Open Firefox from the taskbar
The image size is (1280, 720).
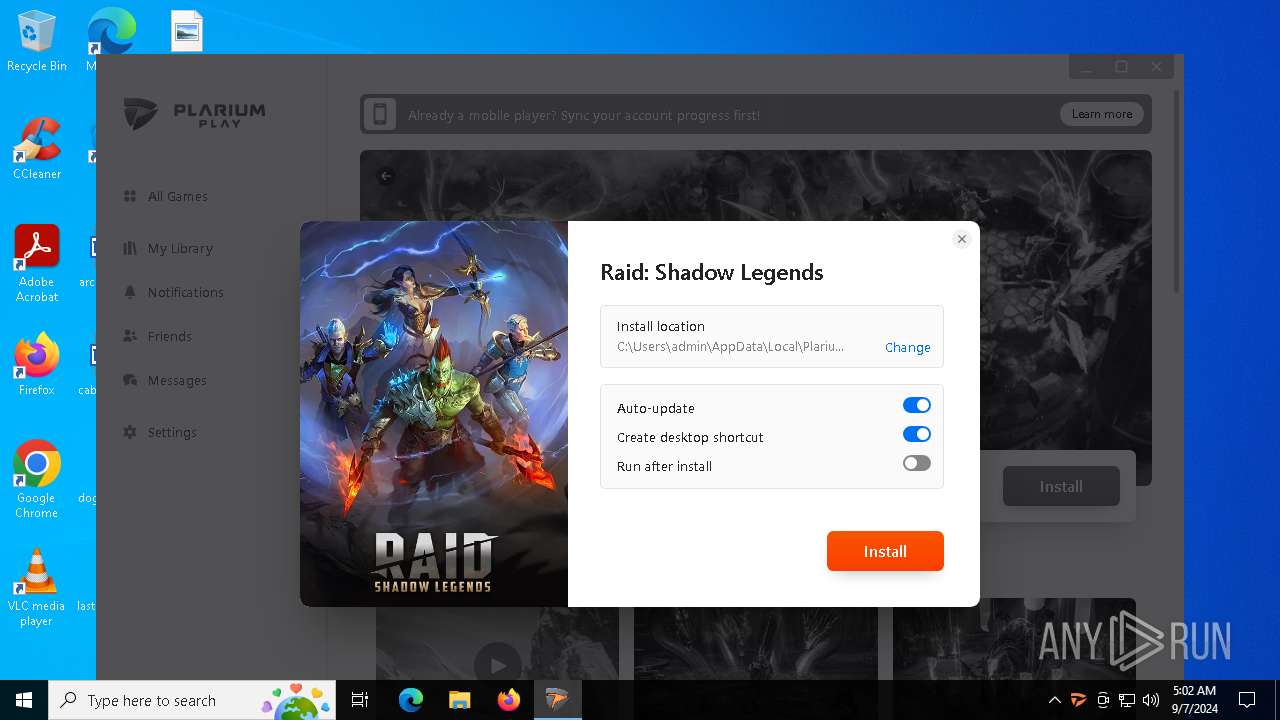click(508, 700)
